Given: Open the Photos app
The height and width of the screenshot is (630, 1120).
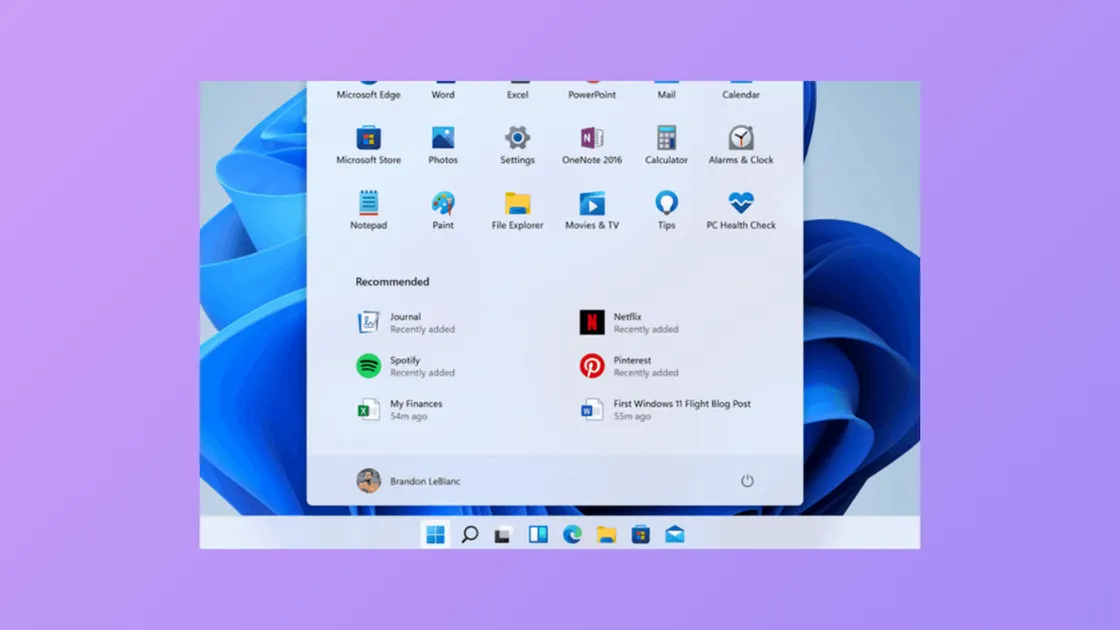Looking at the screenshot, I should (442, 144).
